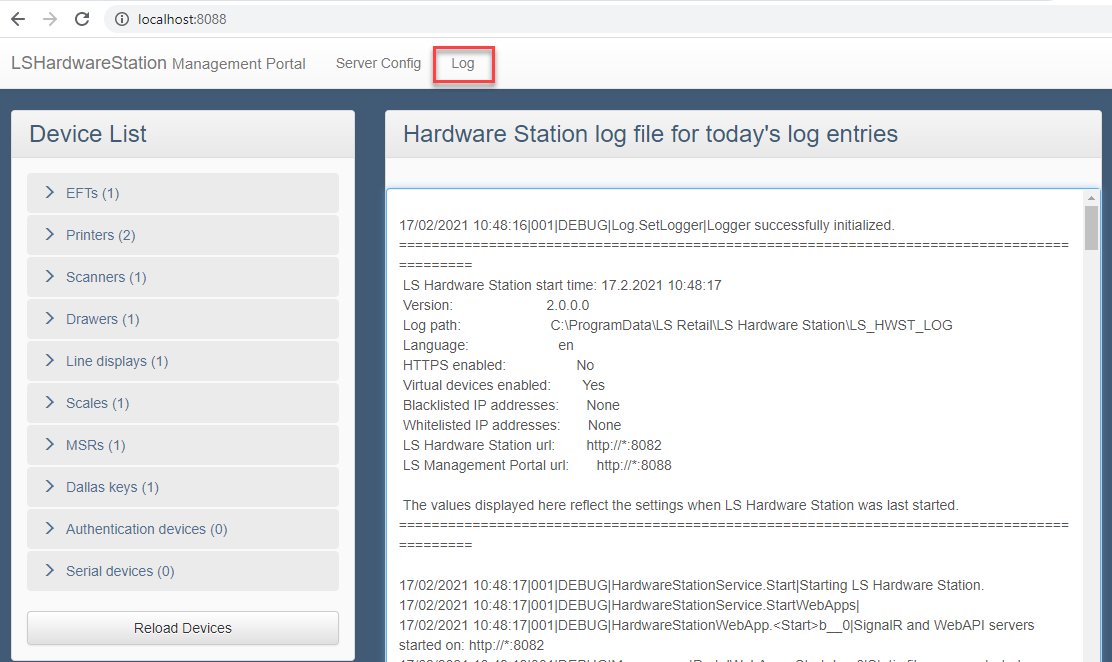The image size is (1112, 662).
Task: Click the log panel scrollbar up arrow
Action: [x=1091, y=199]
